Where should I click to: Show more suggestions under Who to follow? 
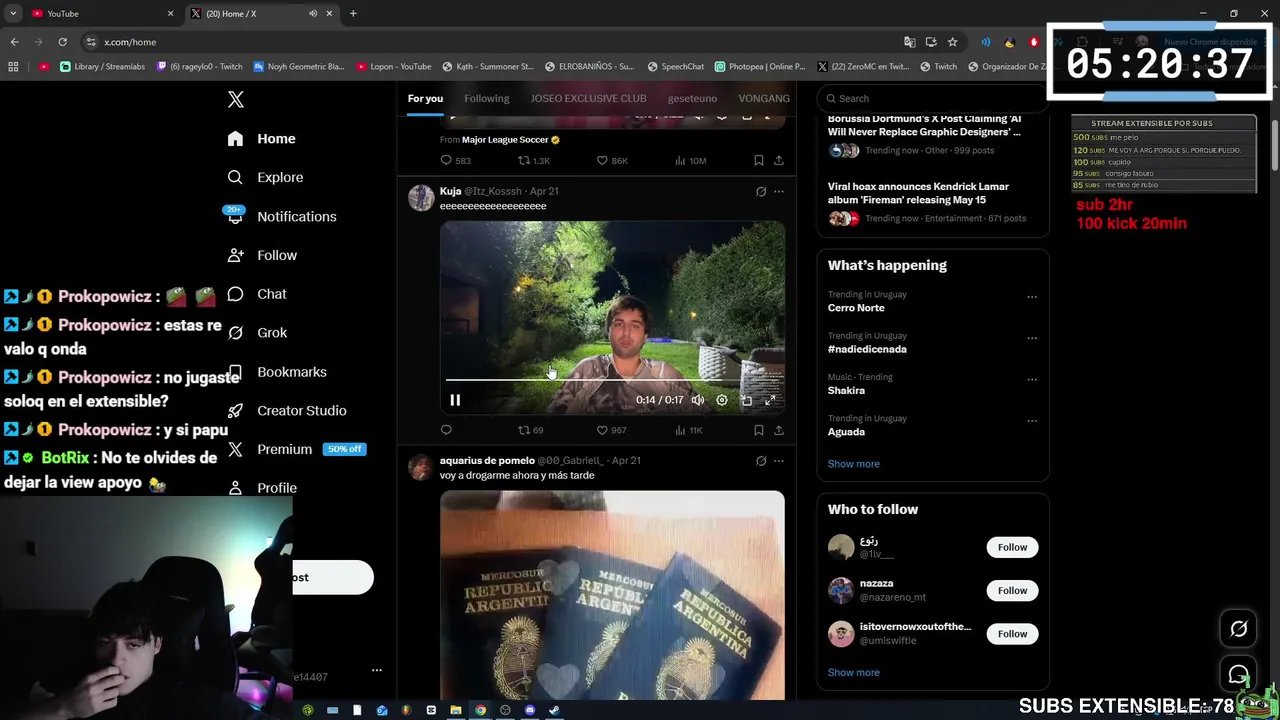coord(853,673)
